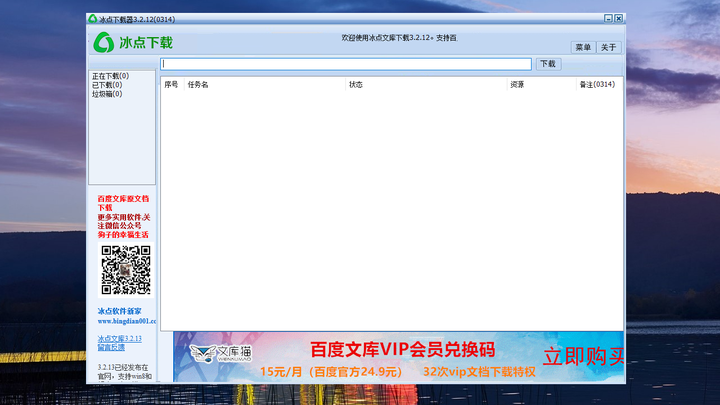Select 正在下载(0) in the sidebar
The image size is (720, 405).
[x=110, y=76]
